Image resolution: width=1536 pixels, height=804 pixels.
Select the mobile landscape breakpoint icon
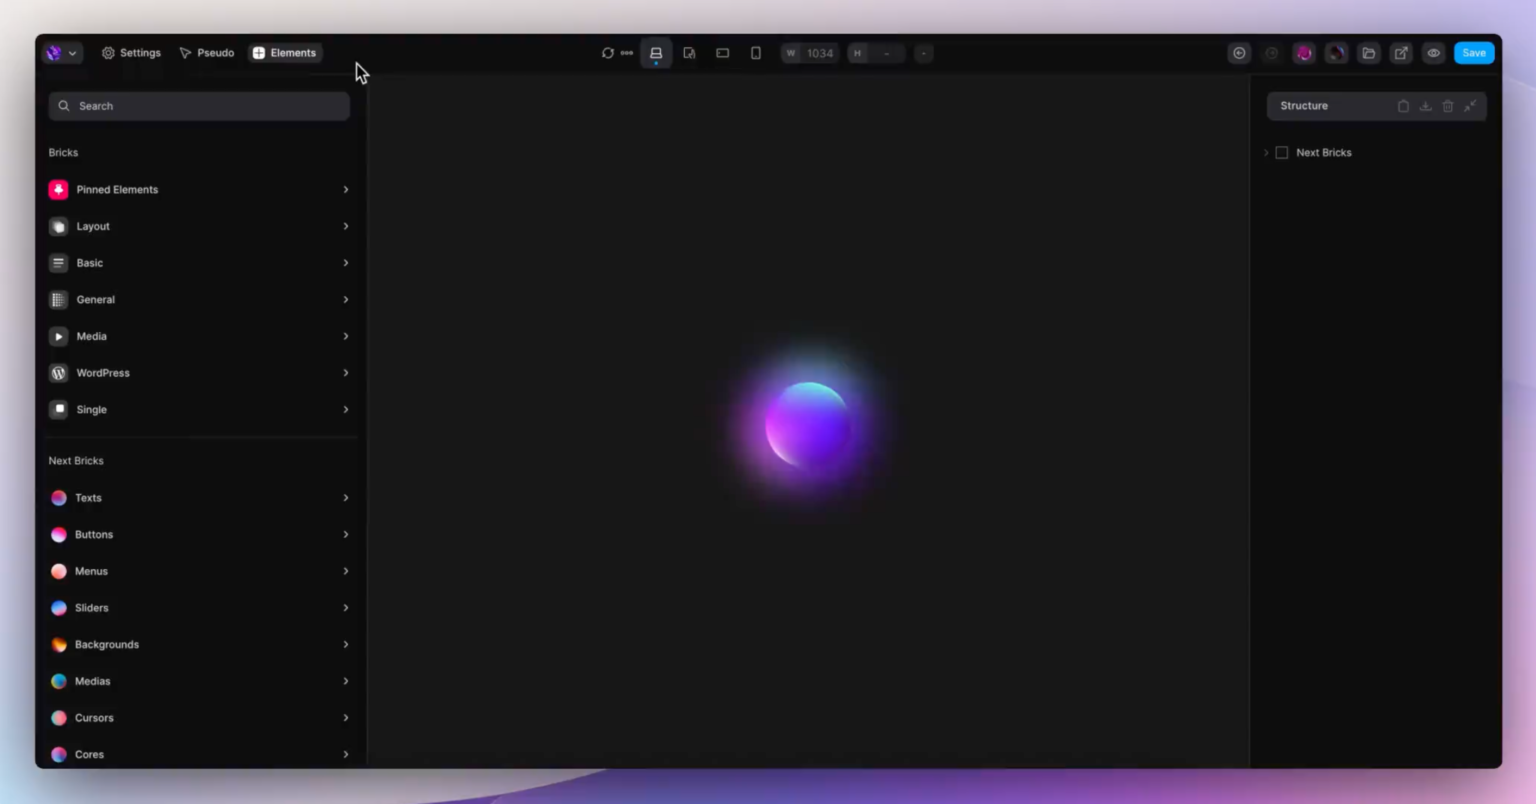(722, 53)
